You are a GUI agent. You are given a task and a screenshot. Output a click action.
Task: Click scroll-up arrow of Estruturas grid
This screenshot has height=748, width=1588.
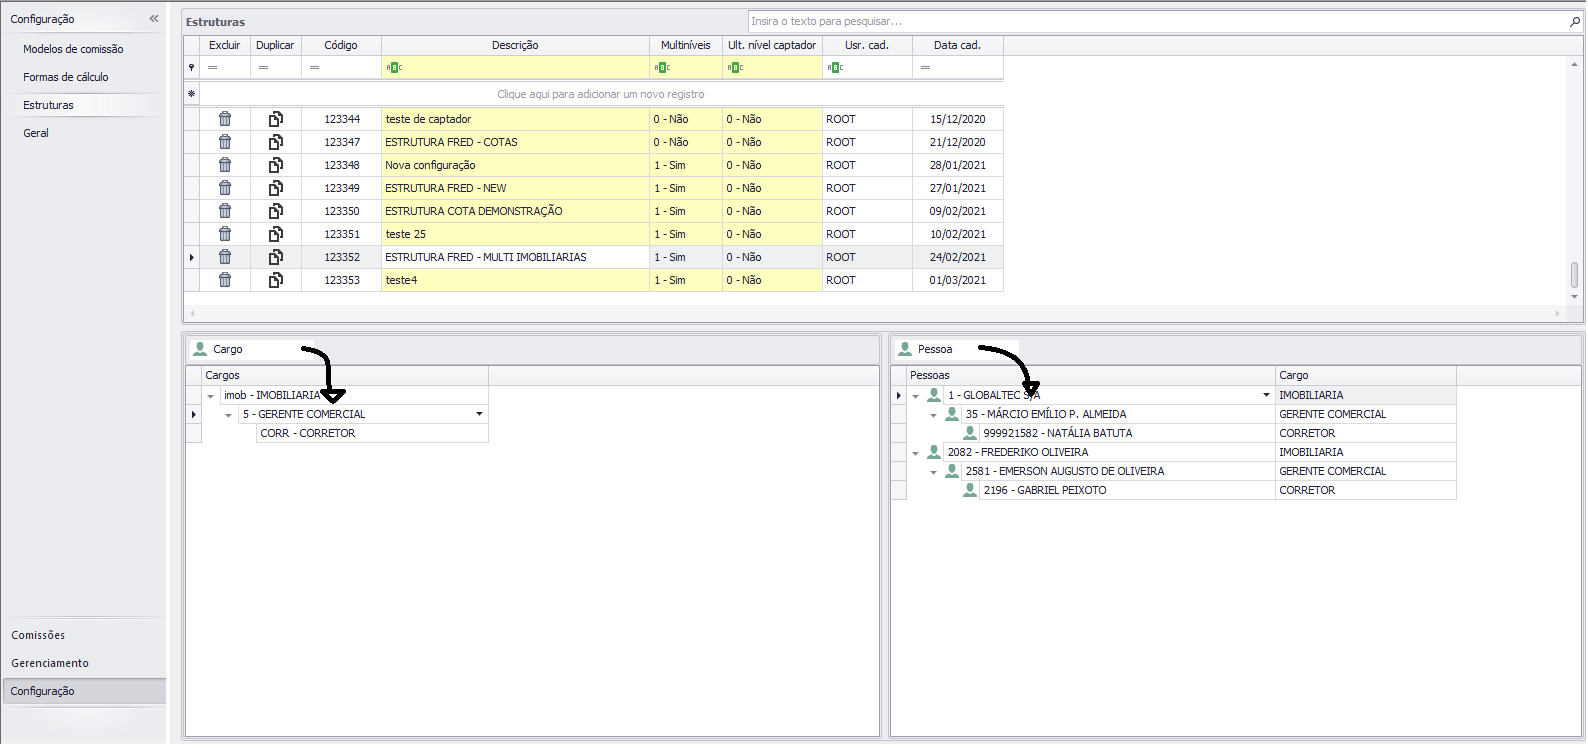point(1574,64)
